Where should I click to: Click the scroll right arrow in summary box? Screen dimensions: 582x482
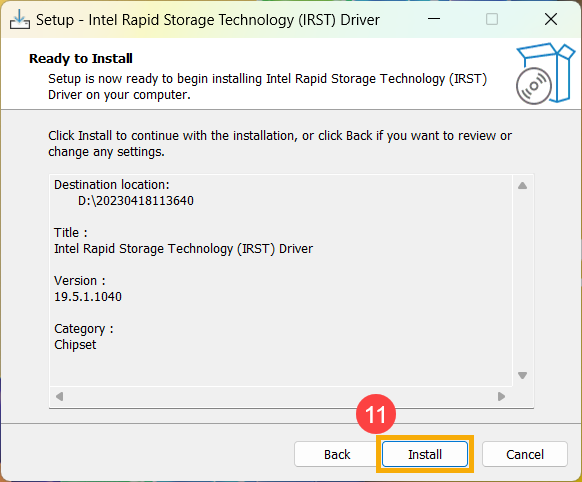coord(501,397)
